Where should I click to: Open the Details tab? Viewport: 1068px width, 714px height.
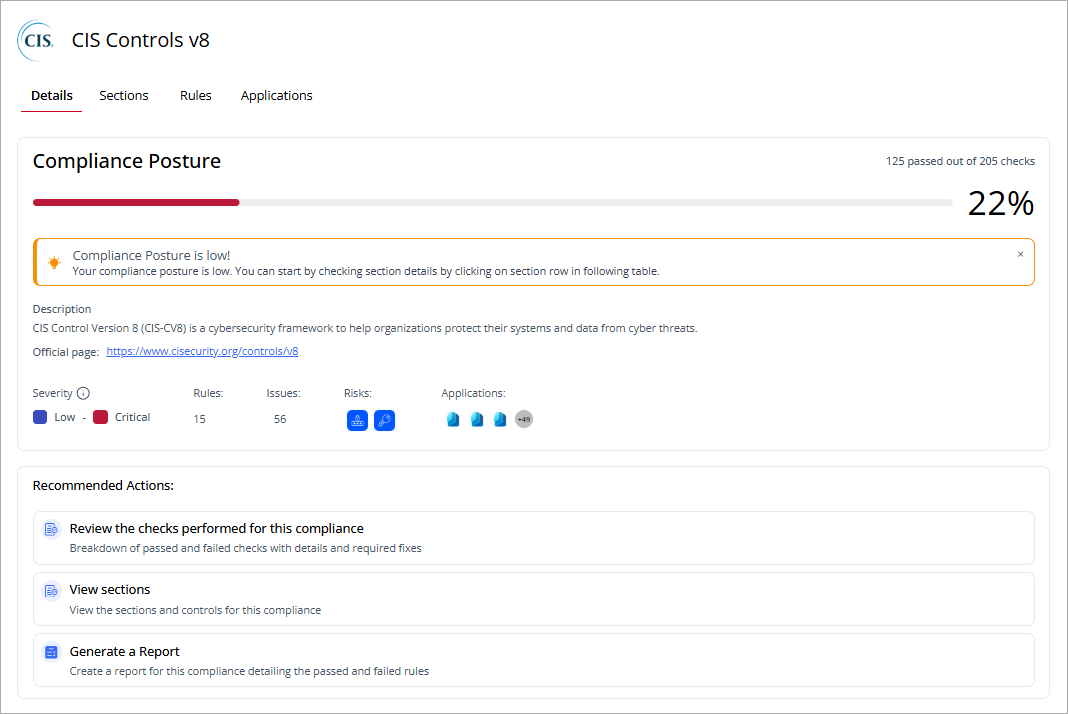[x=52, y=95]
